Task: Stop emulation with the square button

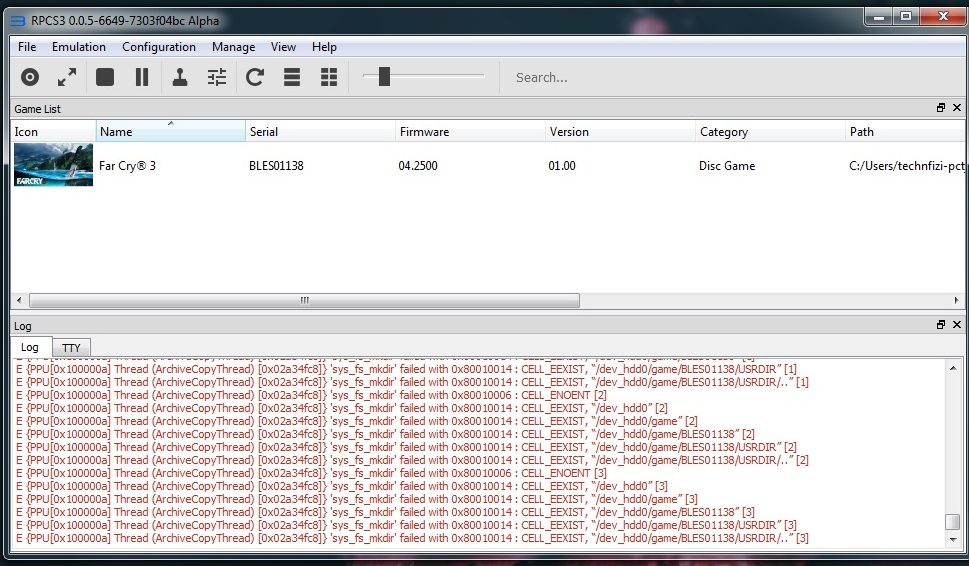Action: (x=105, y=77)
